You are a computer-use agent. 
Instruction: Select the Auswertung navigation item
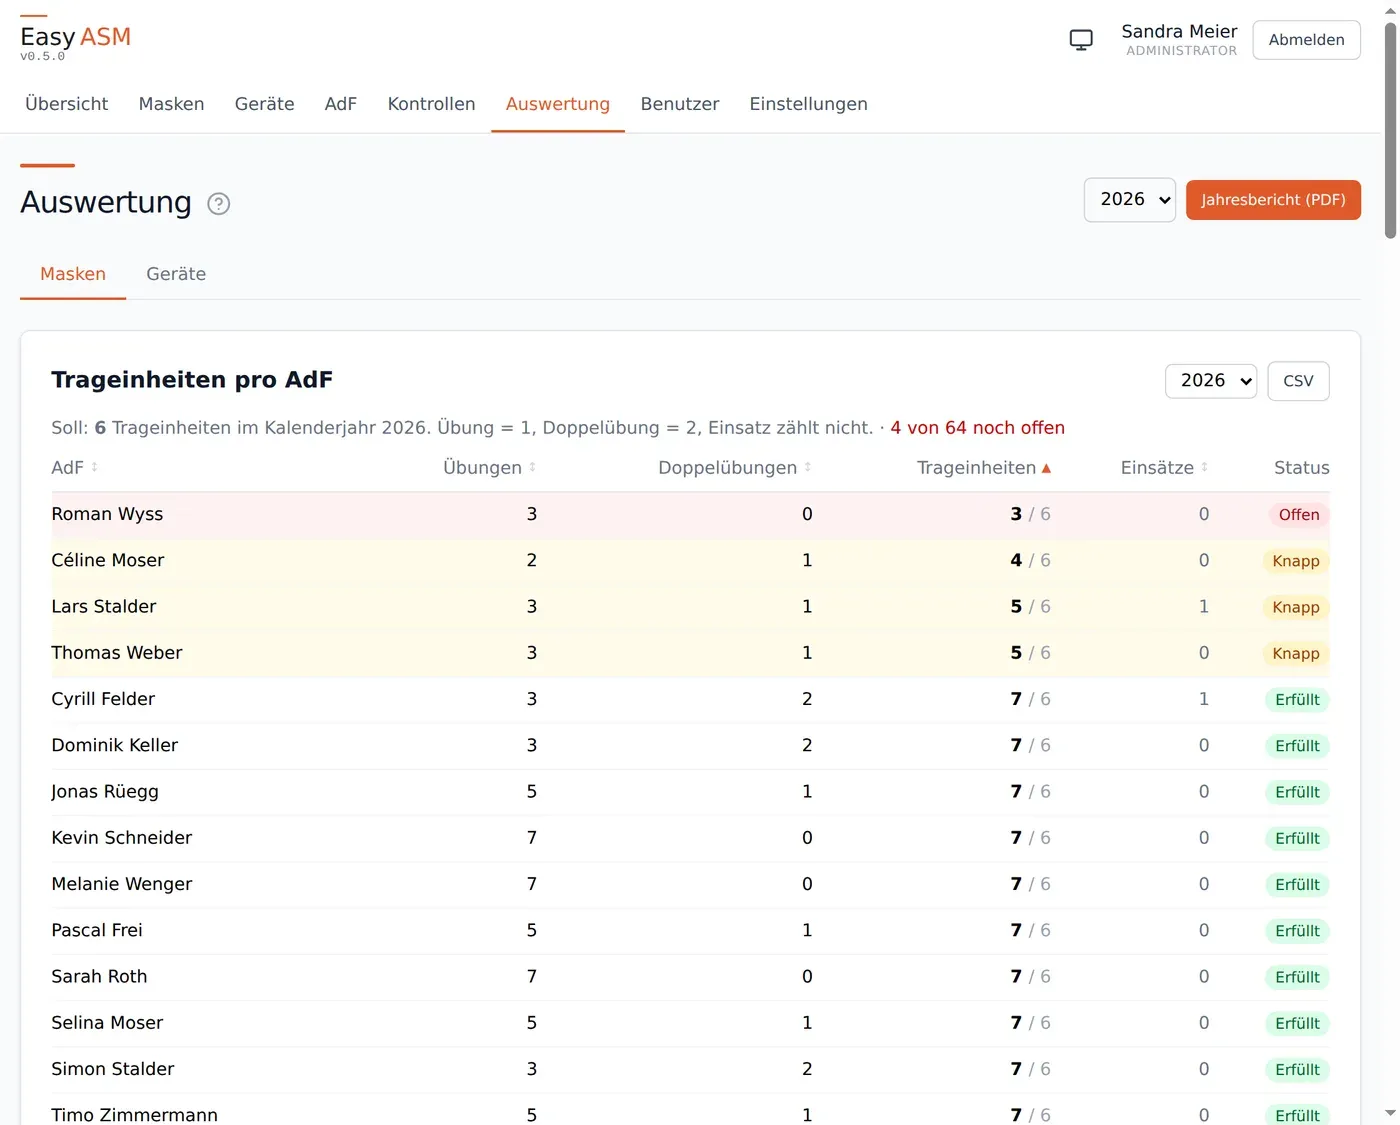(558, 104)
